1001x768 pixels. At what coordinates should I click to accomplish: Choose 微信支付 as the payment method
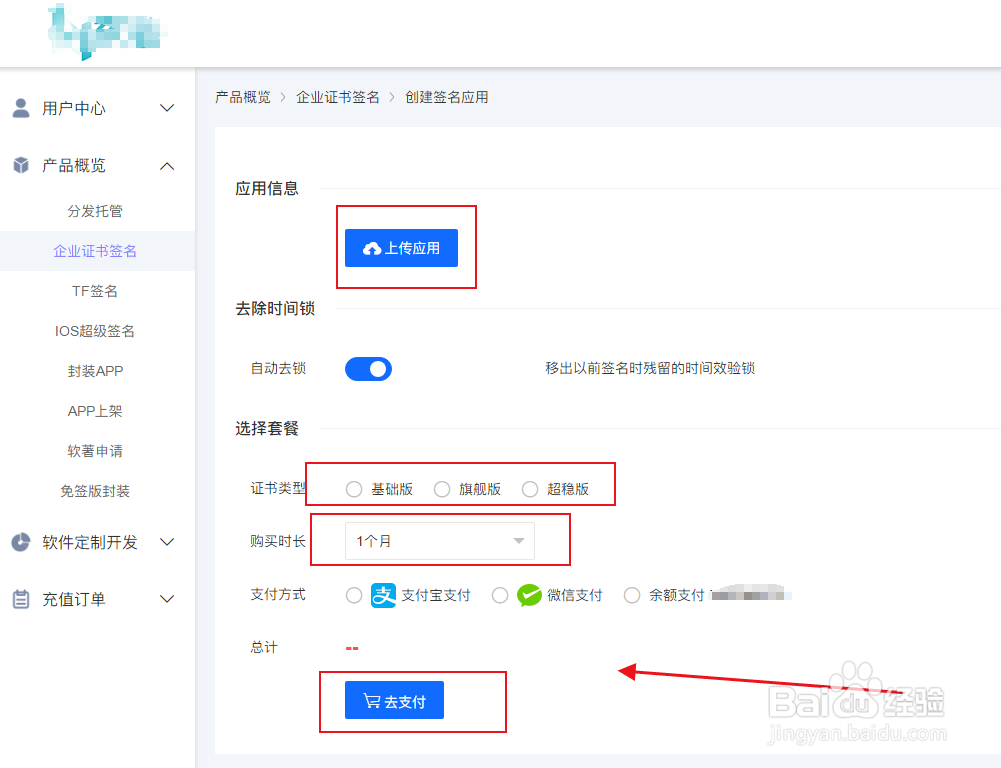[x=499, y=594]
